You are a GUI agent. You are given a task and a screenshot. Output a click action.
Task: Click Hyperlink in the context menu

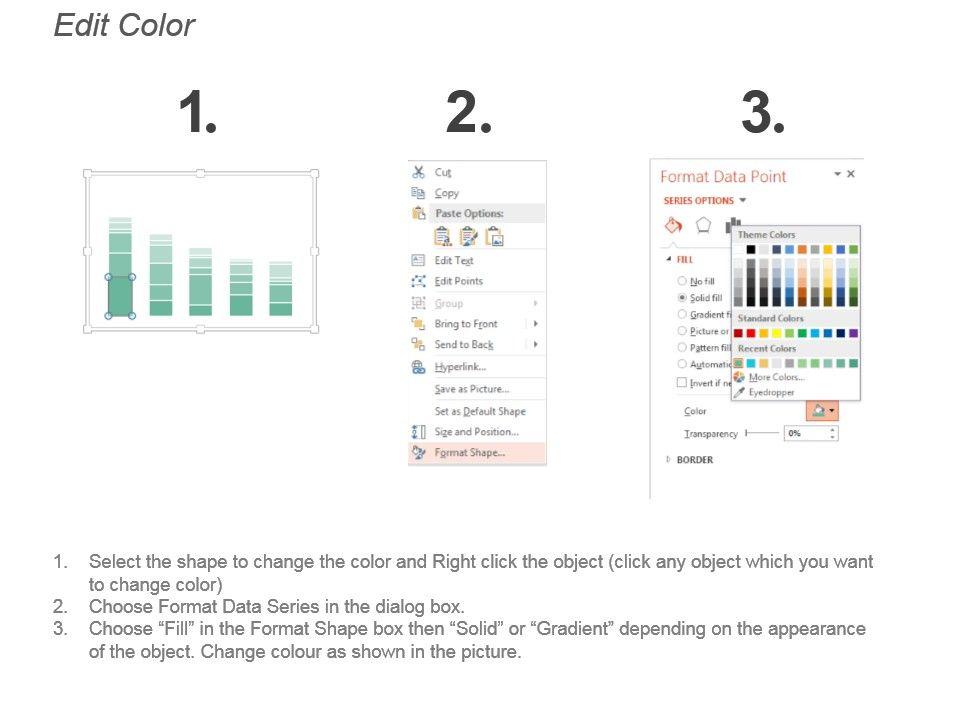[460, 367]
